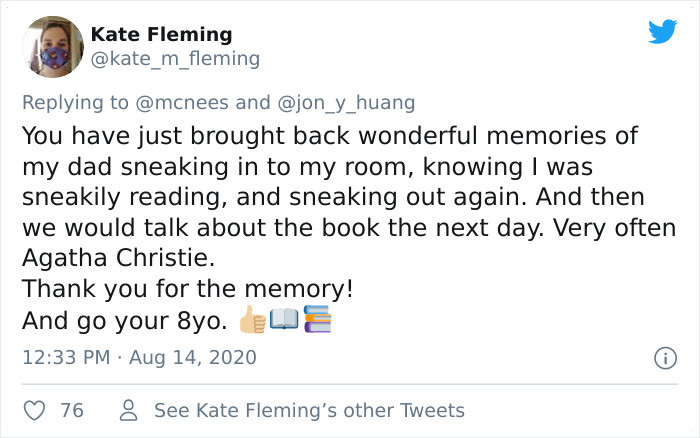Click the thumbs up emoji
Viewport: 700px width, 438px height.
(252, 320)
